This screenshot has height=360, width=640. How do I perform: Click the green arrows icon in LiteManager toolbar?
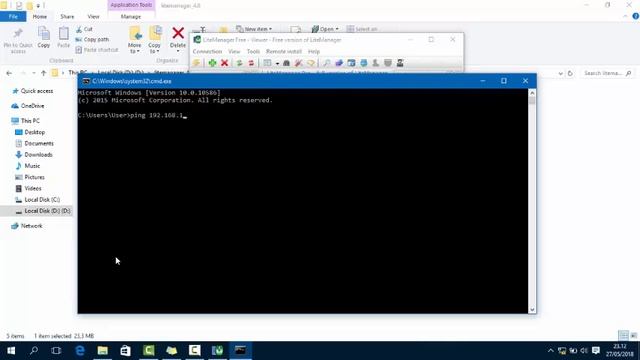(x=240, y=63)
